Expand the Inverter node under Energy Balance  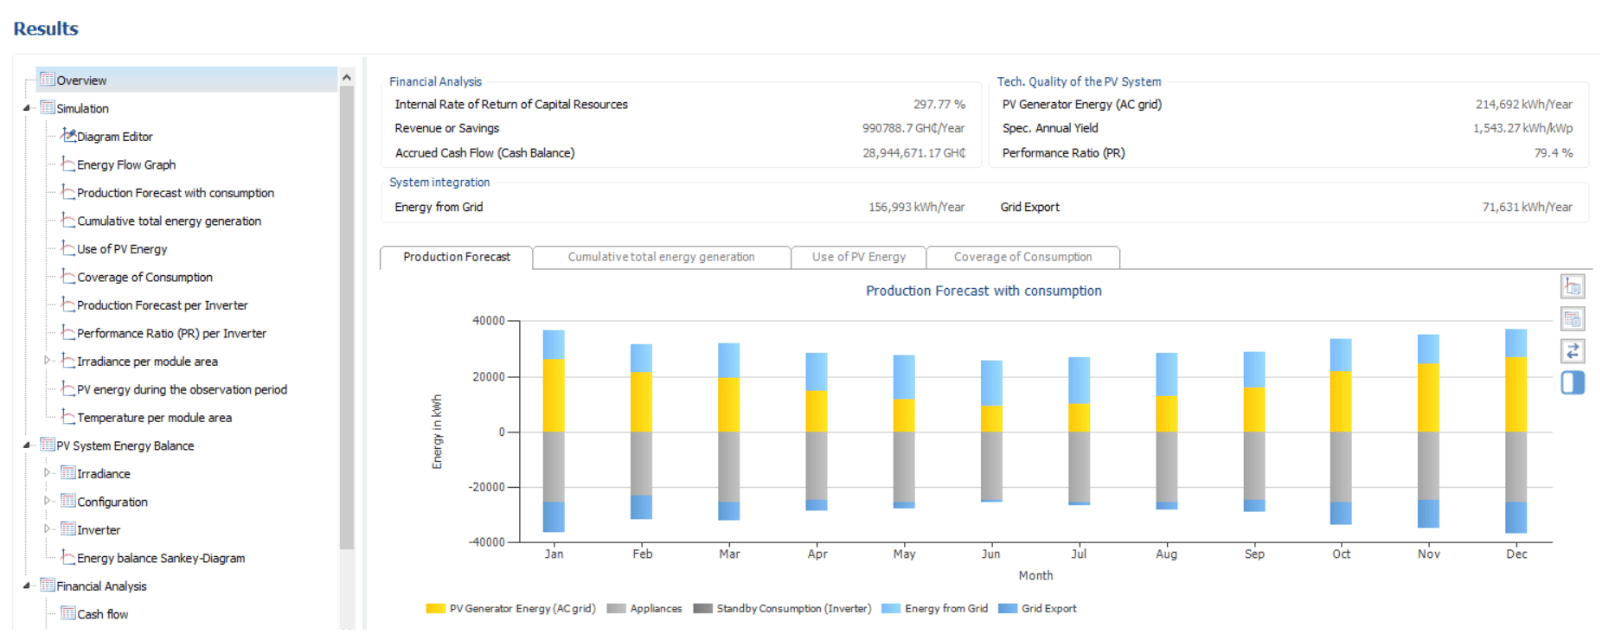(47, 529)
